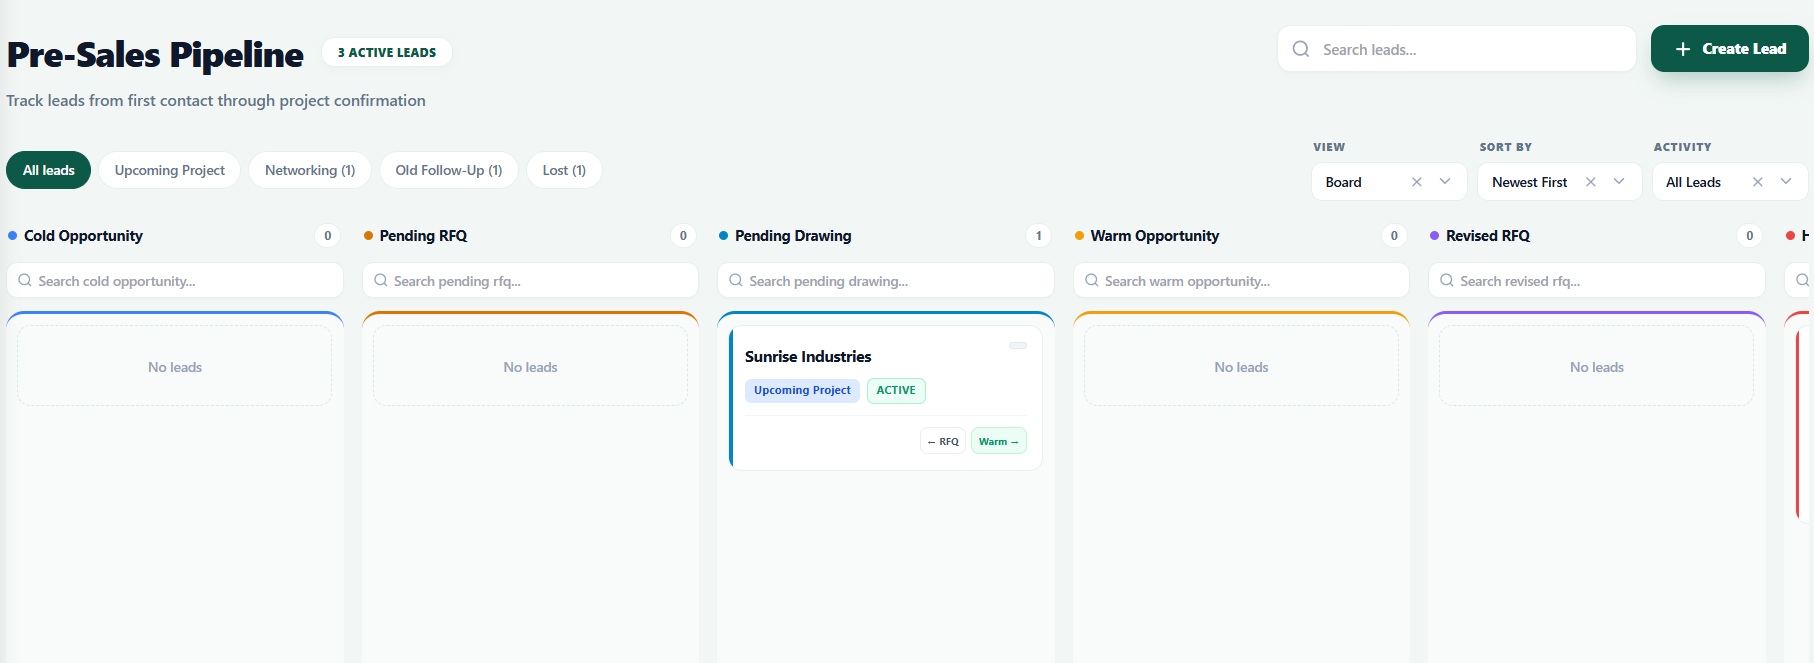The width and height of the screenshot is (1814, 663).
Task: Expand the Sort By dropdown chevron
Action: coord(1619,182)
